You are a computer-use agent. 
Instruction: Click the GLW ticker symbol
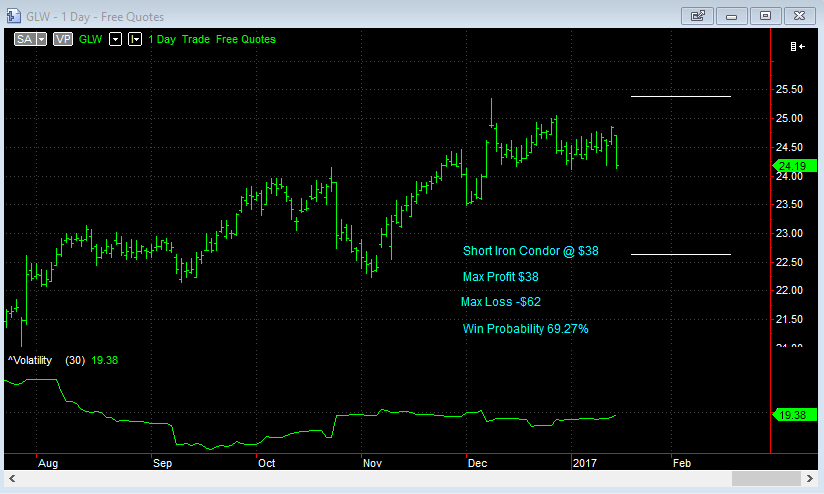pos(90,39)
